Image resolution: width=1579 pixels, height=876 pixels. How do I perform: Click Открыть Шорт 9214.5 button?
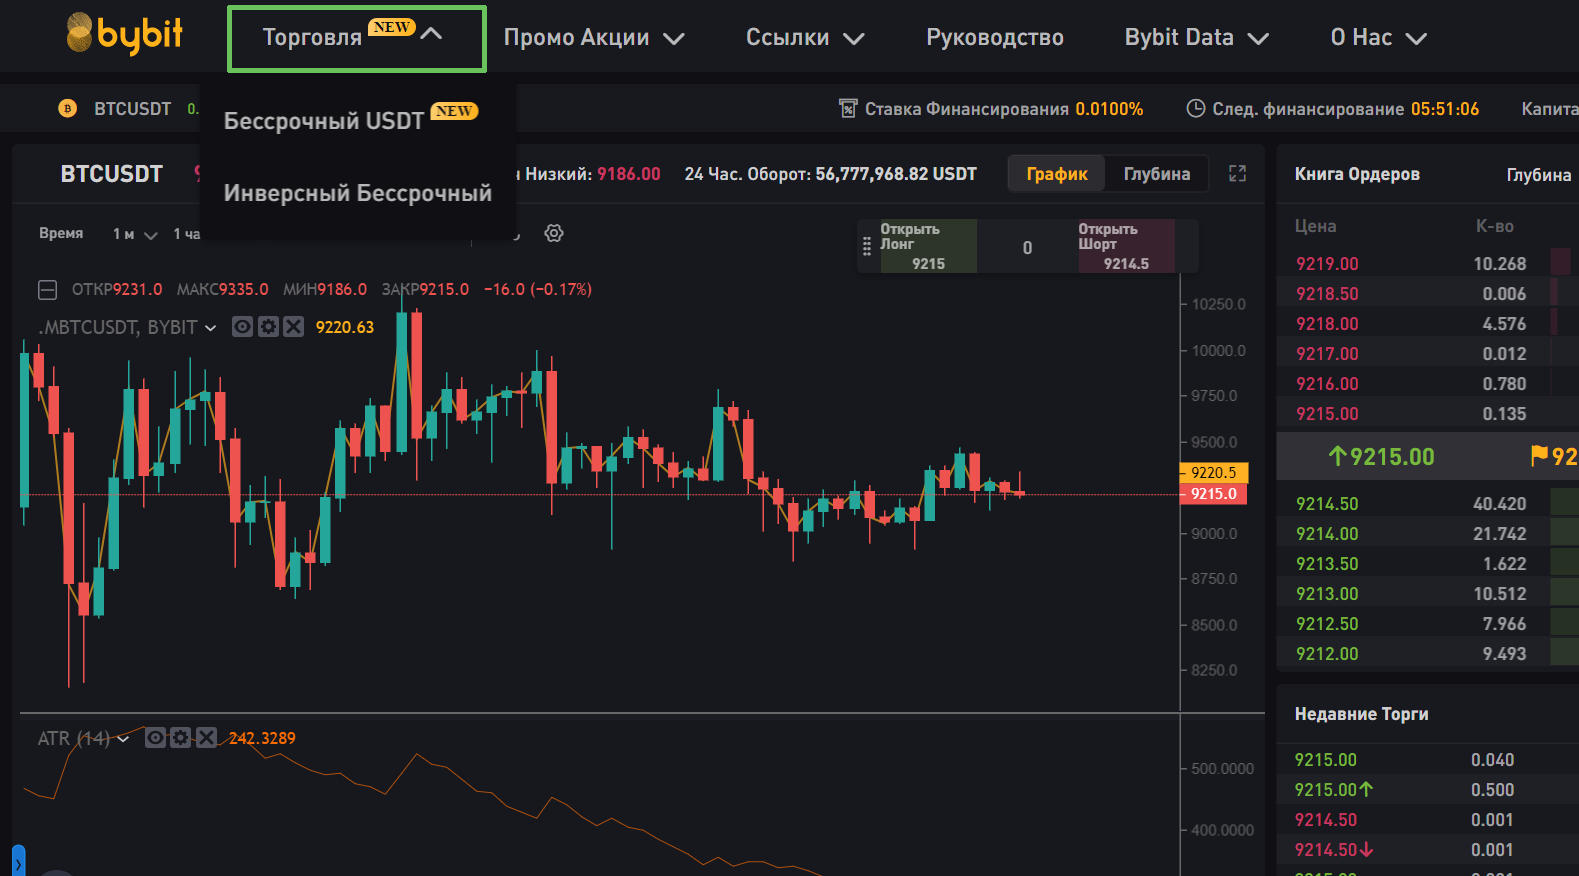pyautogui.click(x=1126, y=247)
